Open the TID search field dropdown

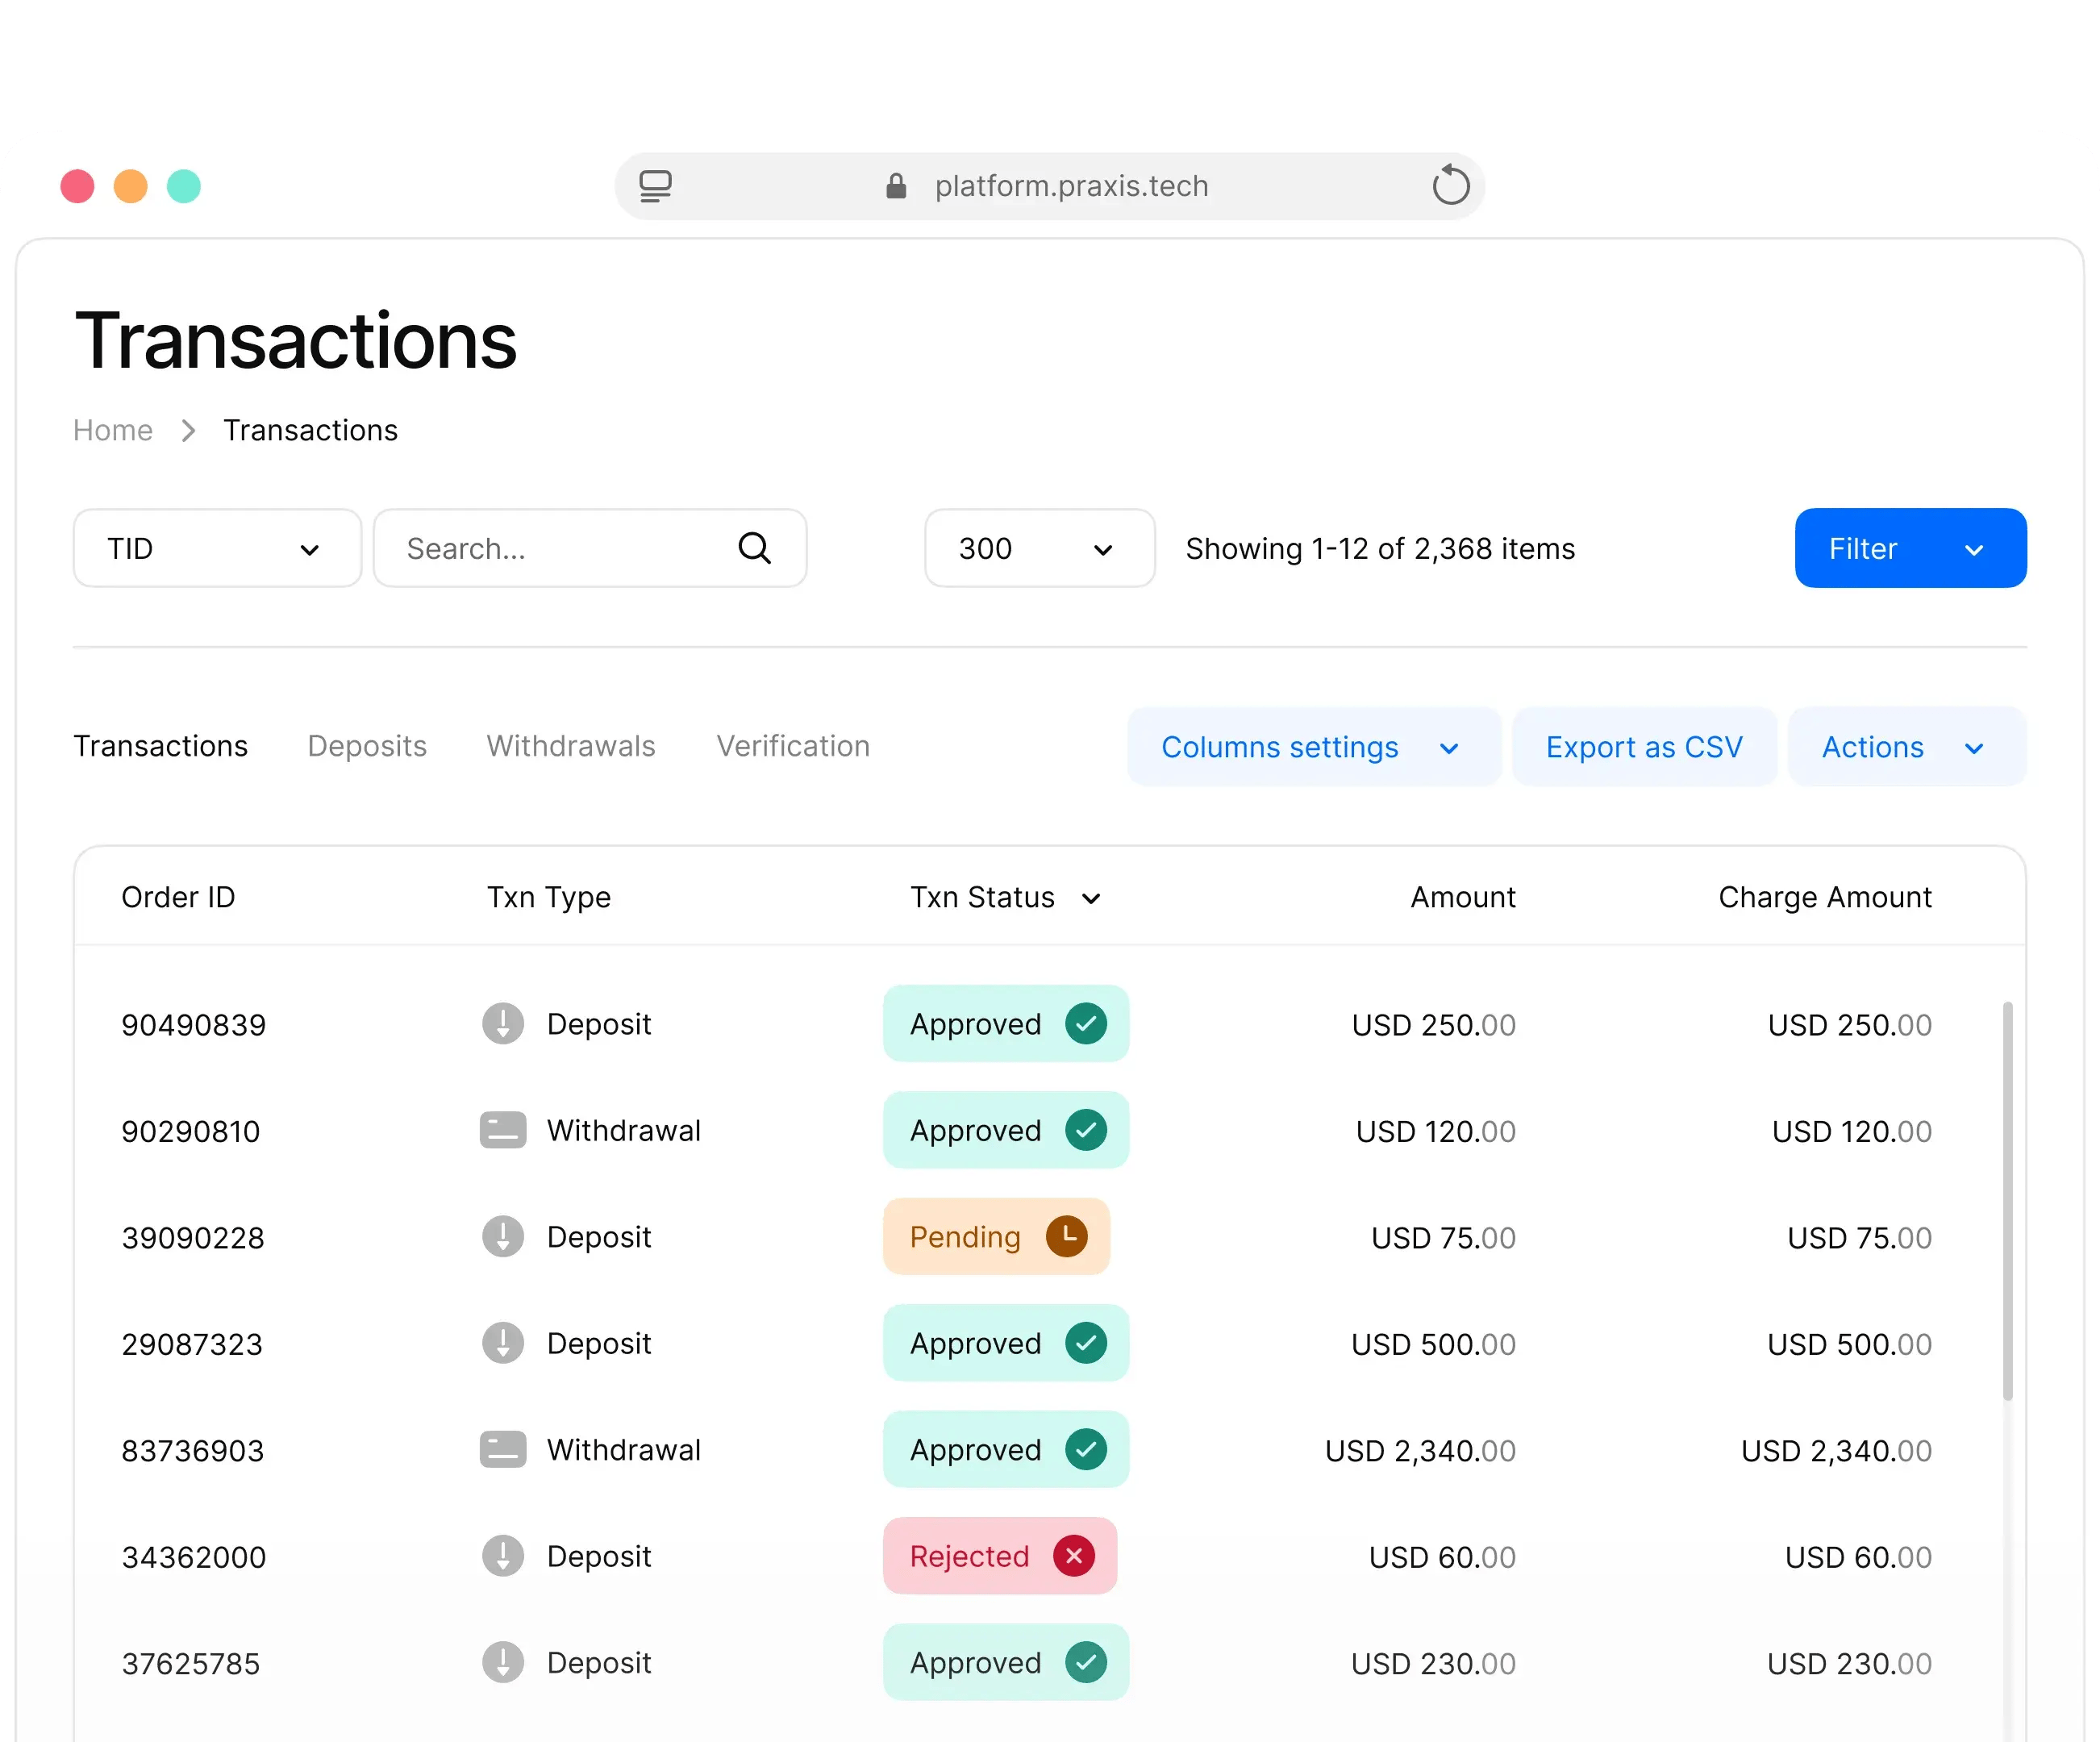tap(217, 548)
